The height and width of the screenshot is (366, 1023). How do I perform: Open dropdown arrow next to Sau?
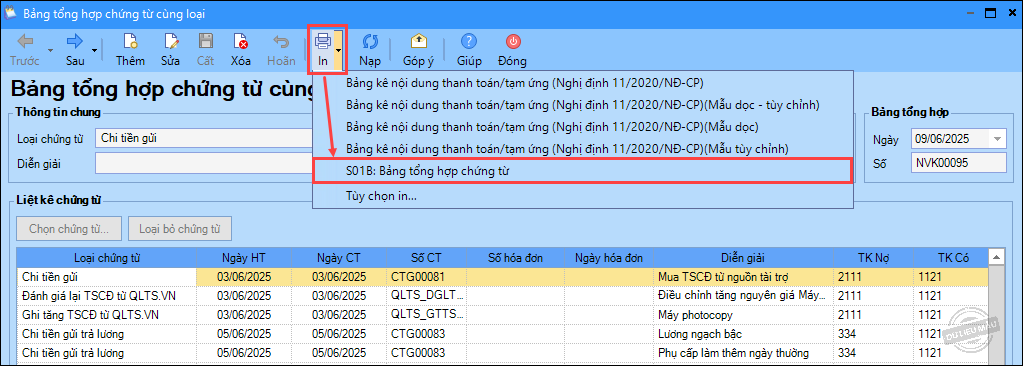[x=95, y=50]
